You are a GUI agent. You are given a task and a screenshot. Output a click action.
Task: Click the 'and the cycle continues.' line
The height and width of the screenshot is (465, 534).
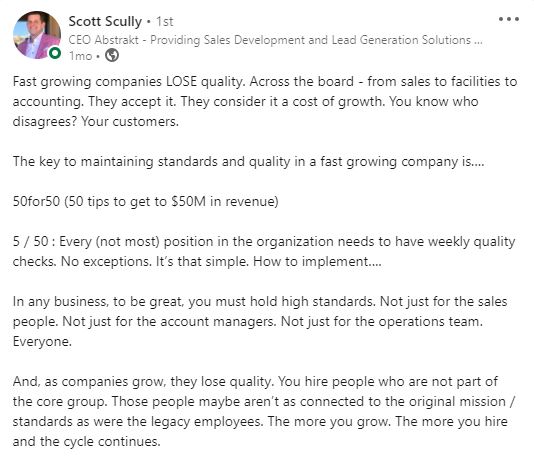[87, 441]
